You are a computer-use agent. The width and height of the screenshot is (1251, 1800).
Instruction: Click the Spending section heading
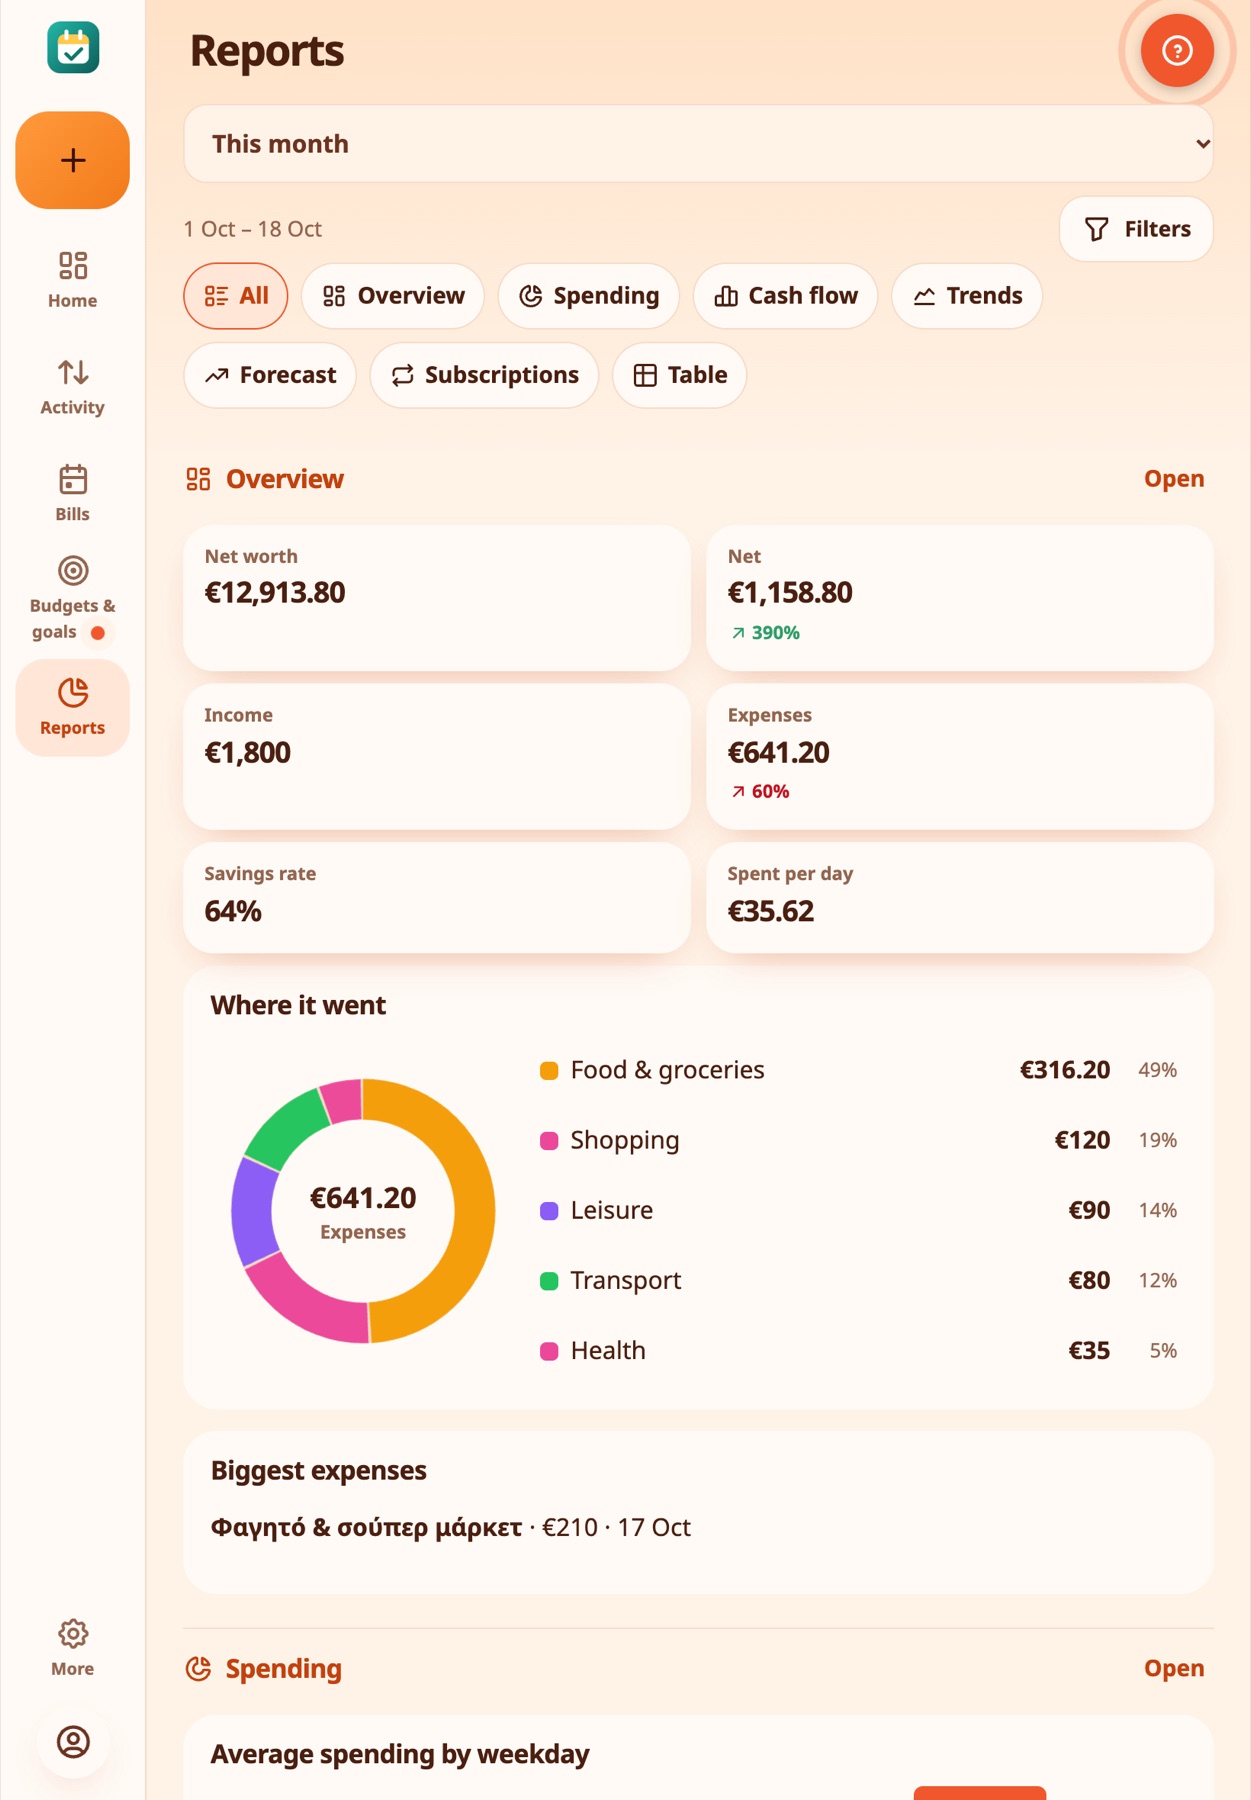pyautogui.click(x=264, y=1668)
